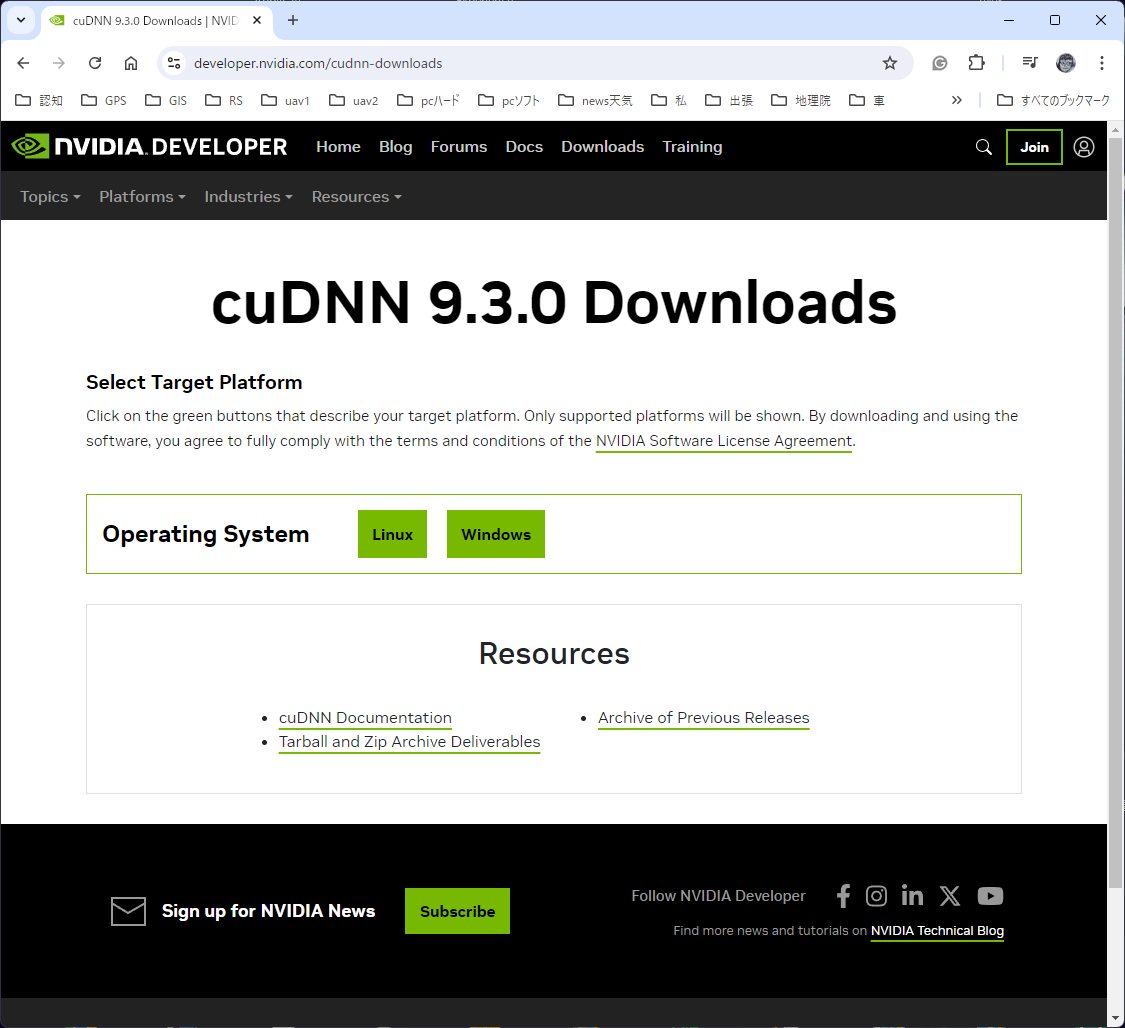Open the Archive of Previous Releases link
This screenshot has width=1125, height=1028.
tap(703, 717)
